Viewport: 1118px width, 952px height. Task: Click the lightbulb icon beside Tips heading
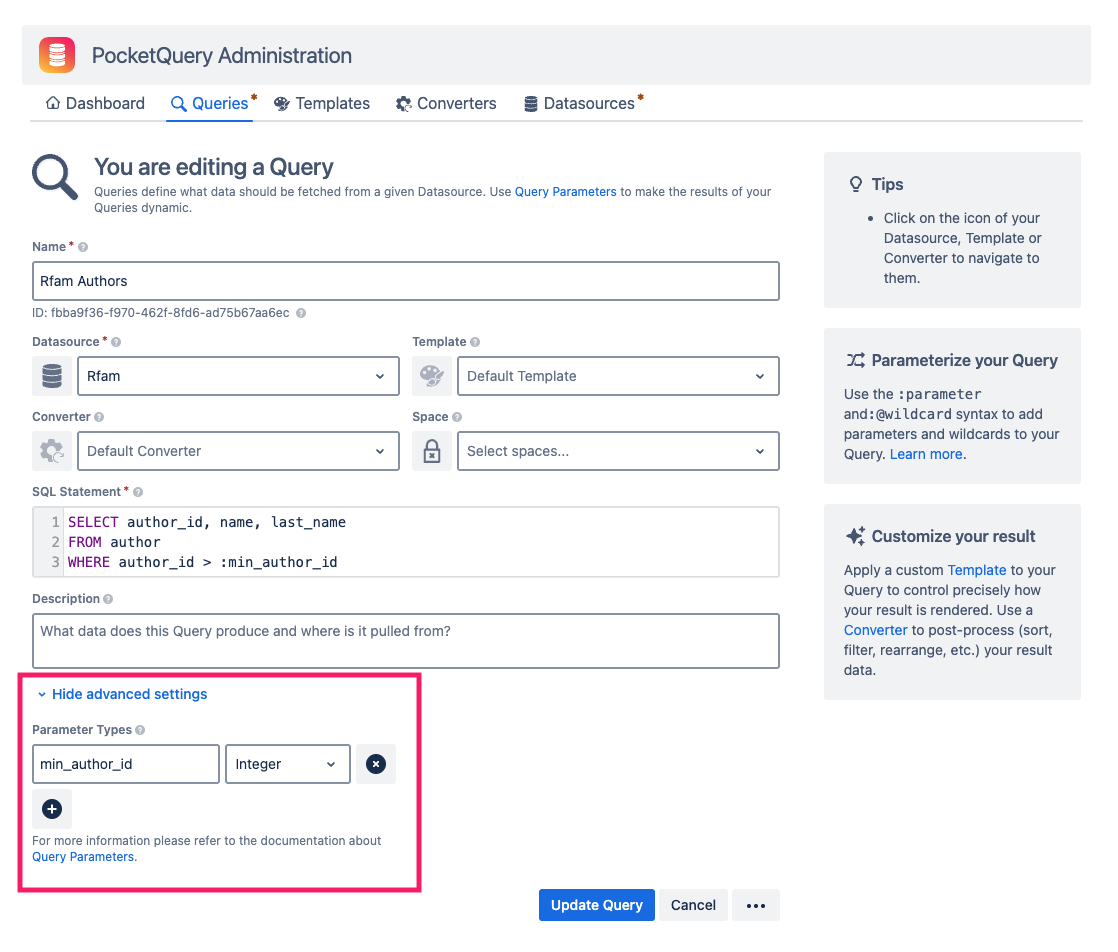856,184
